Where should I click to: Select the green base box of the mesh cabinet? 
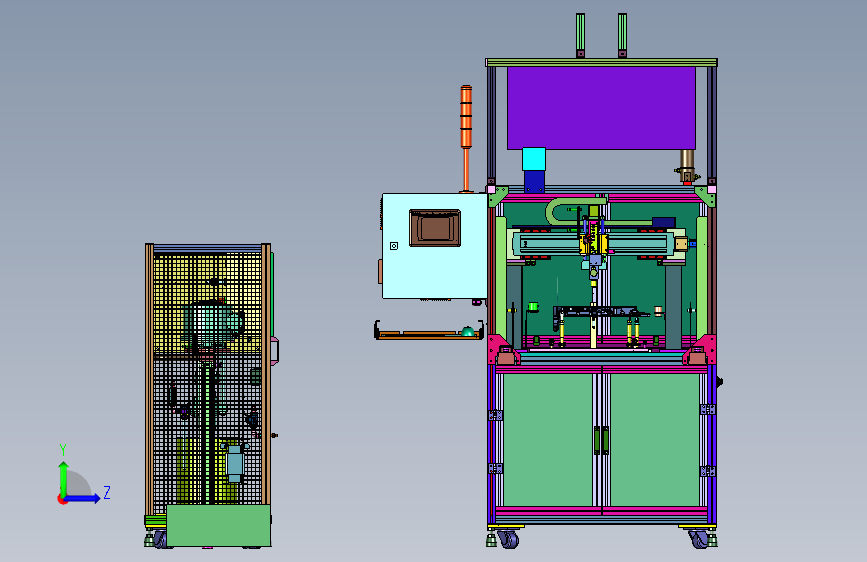(x=218, y=525)
